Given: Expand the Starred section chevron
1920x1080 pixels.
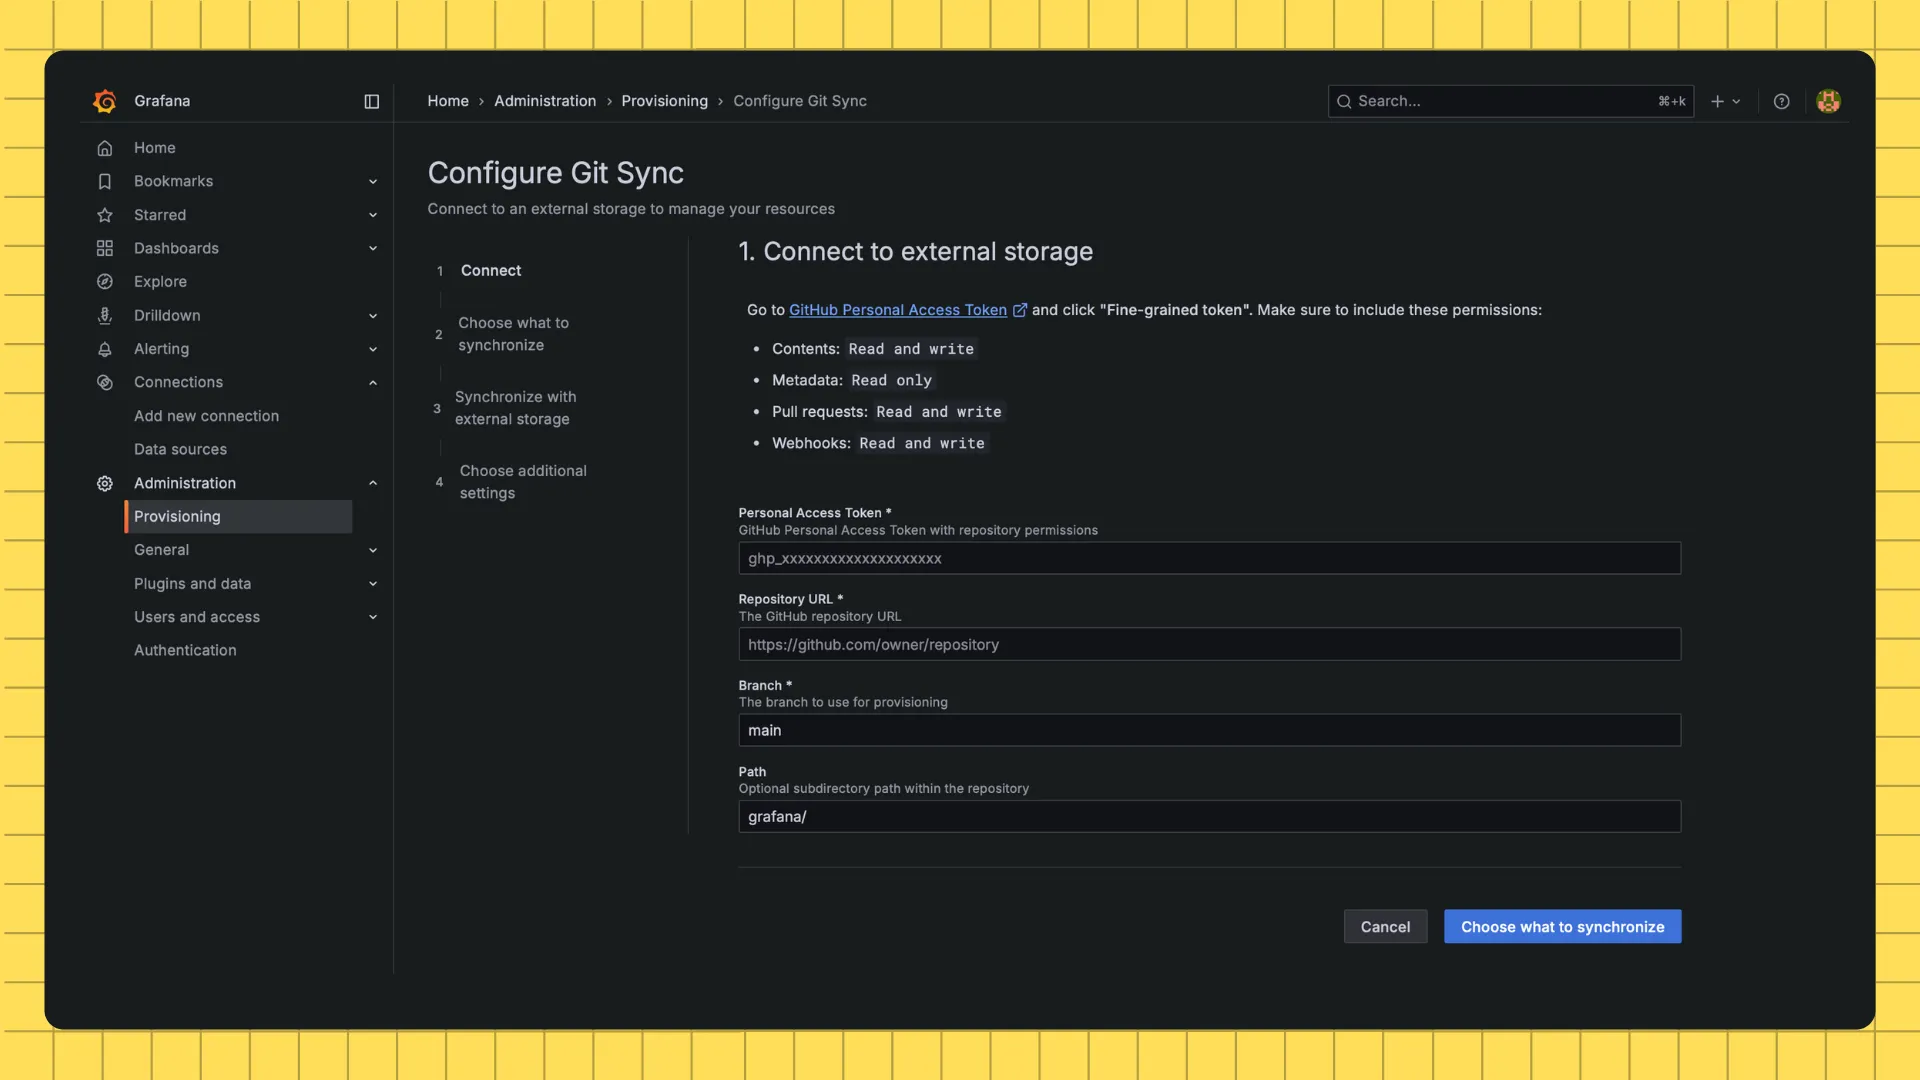Looking at the screenshot, I should [x=373, y=215].
